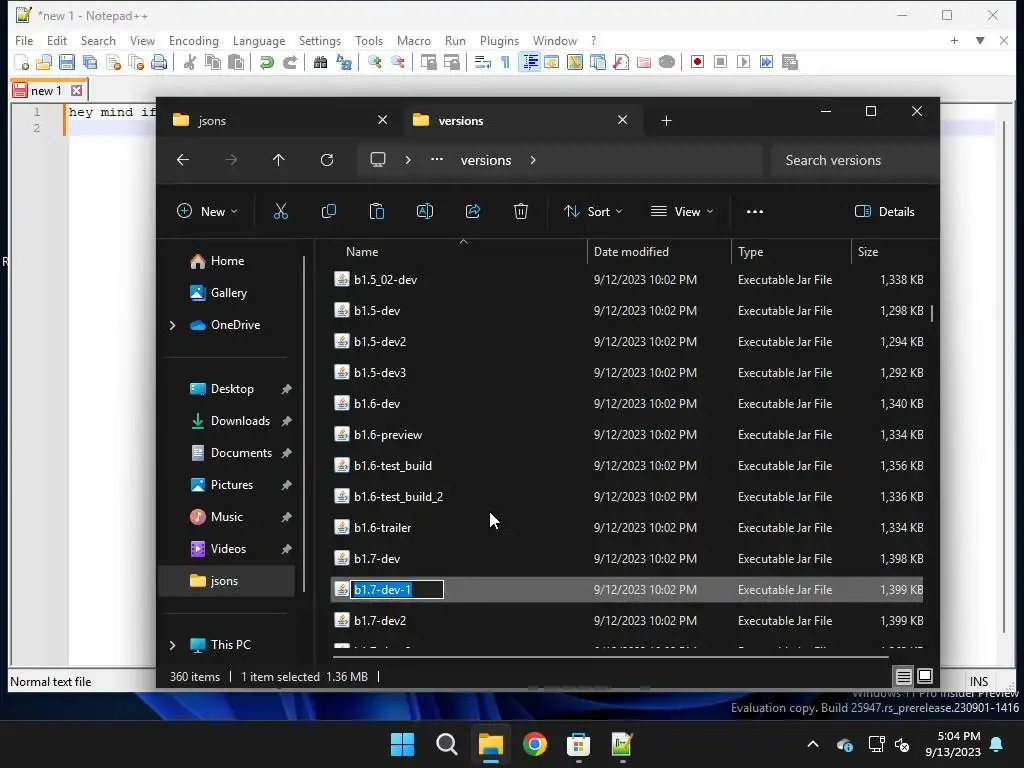1024x768 pixels.
Task: Sort by the Type column header
Action: tap(791, 252)
